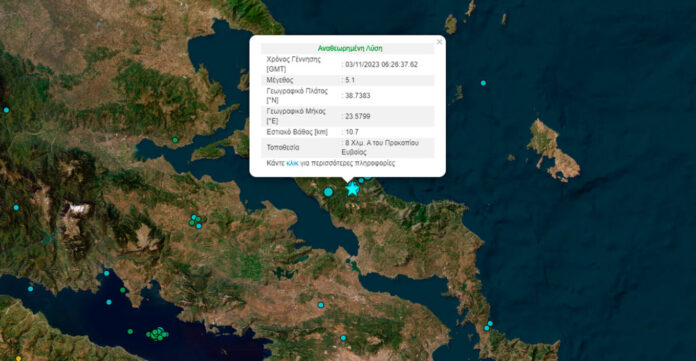Open the "κλικ" link for more details

[293, 163]
